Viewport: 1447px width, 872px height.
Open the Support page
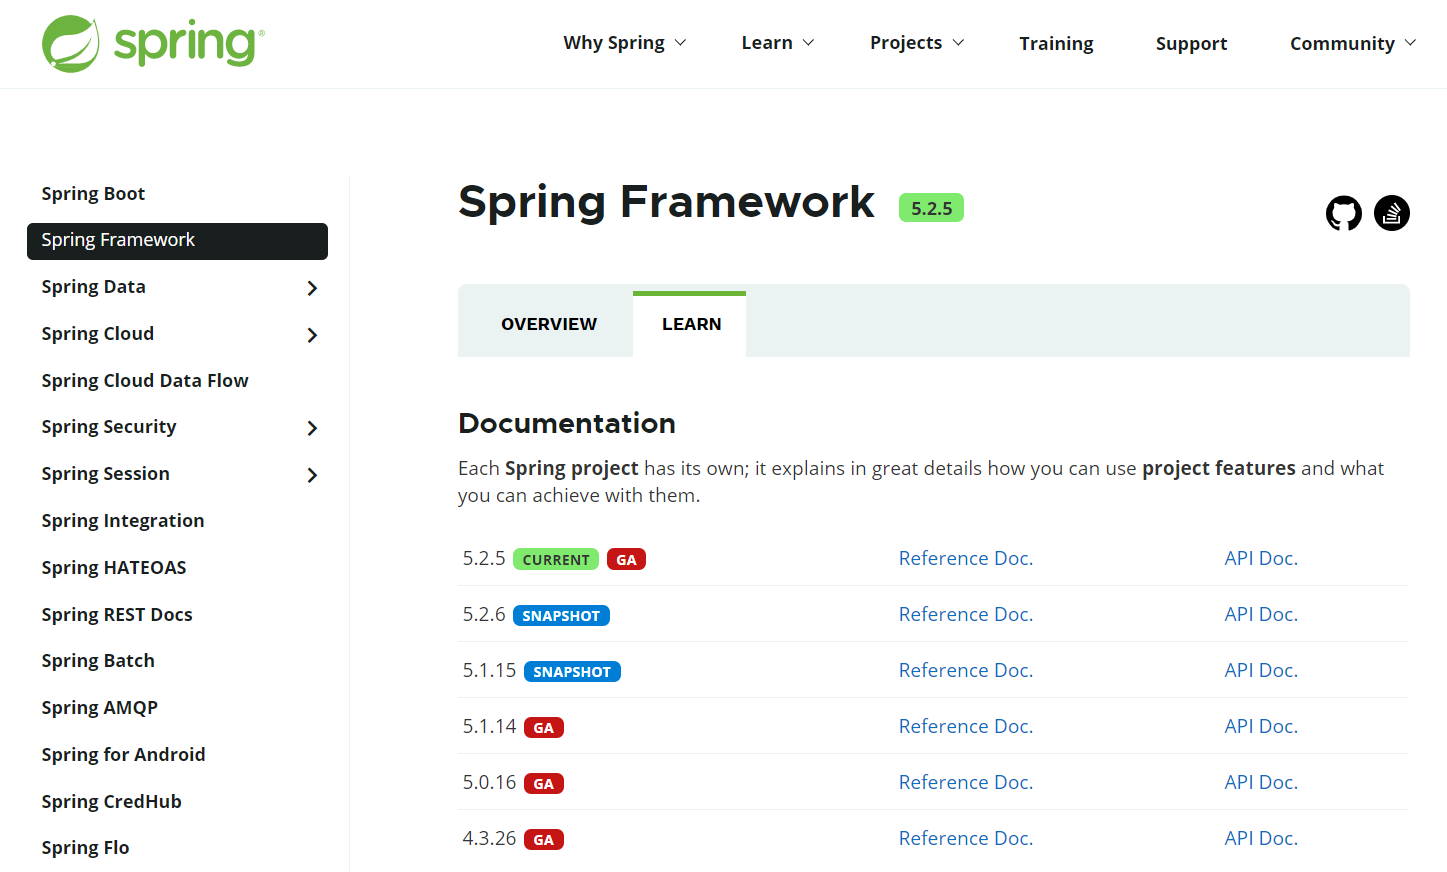(x=1191, y=43)
